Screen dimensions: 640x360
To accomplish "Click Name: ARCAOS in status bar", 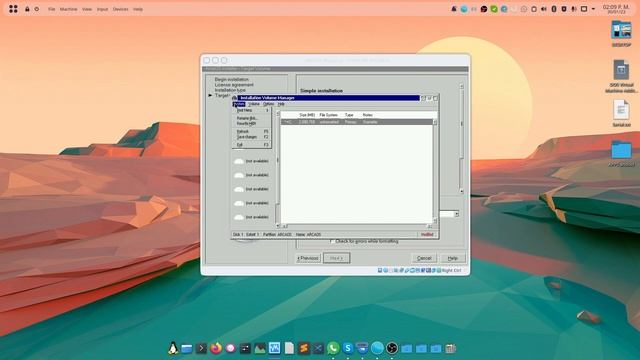I will [x=308, y=235].
